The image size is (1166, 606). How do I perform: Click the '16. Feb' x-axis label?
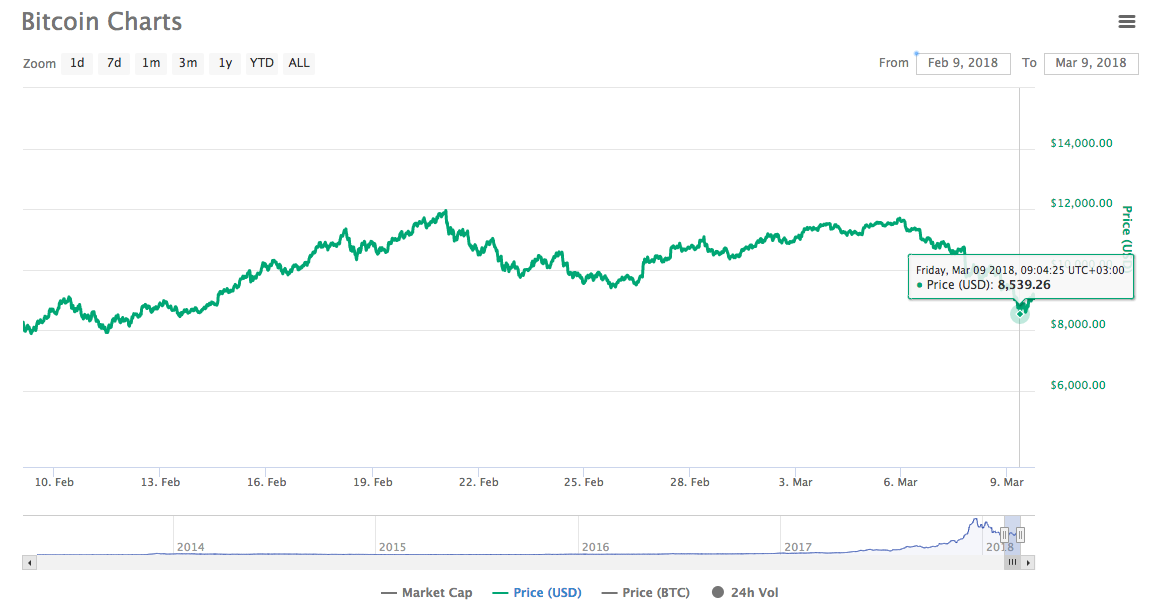point(266,482)
